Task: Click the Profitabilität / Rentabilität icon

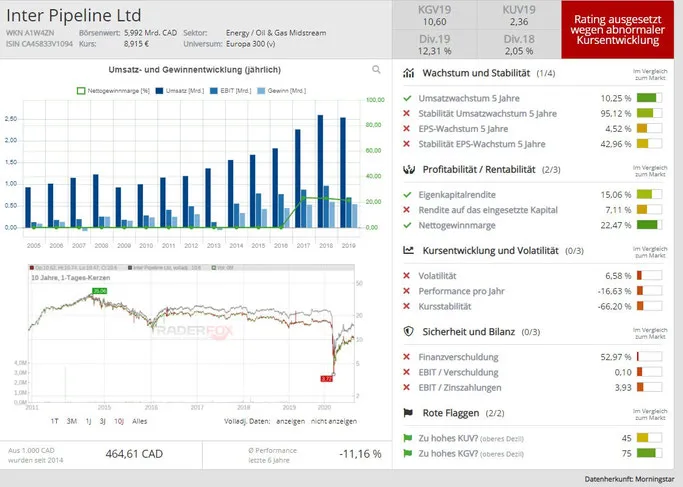Action: pyautogui.click(x=409, y=169)
